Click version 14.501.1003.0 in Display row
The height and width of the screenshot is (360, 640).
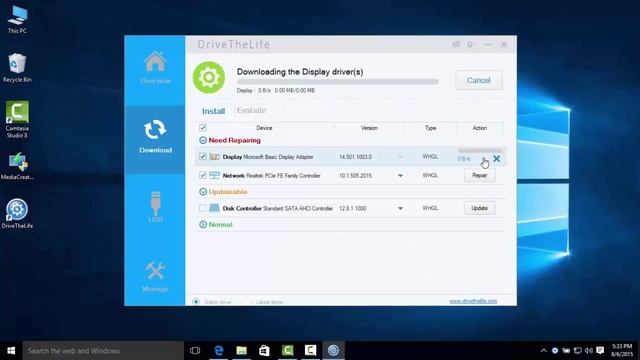tap(355, 157)
